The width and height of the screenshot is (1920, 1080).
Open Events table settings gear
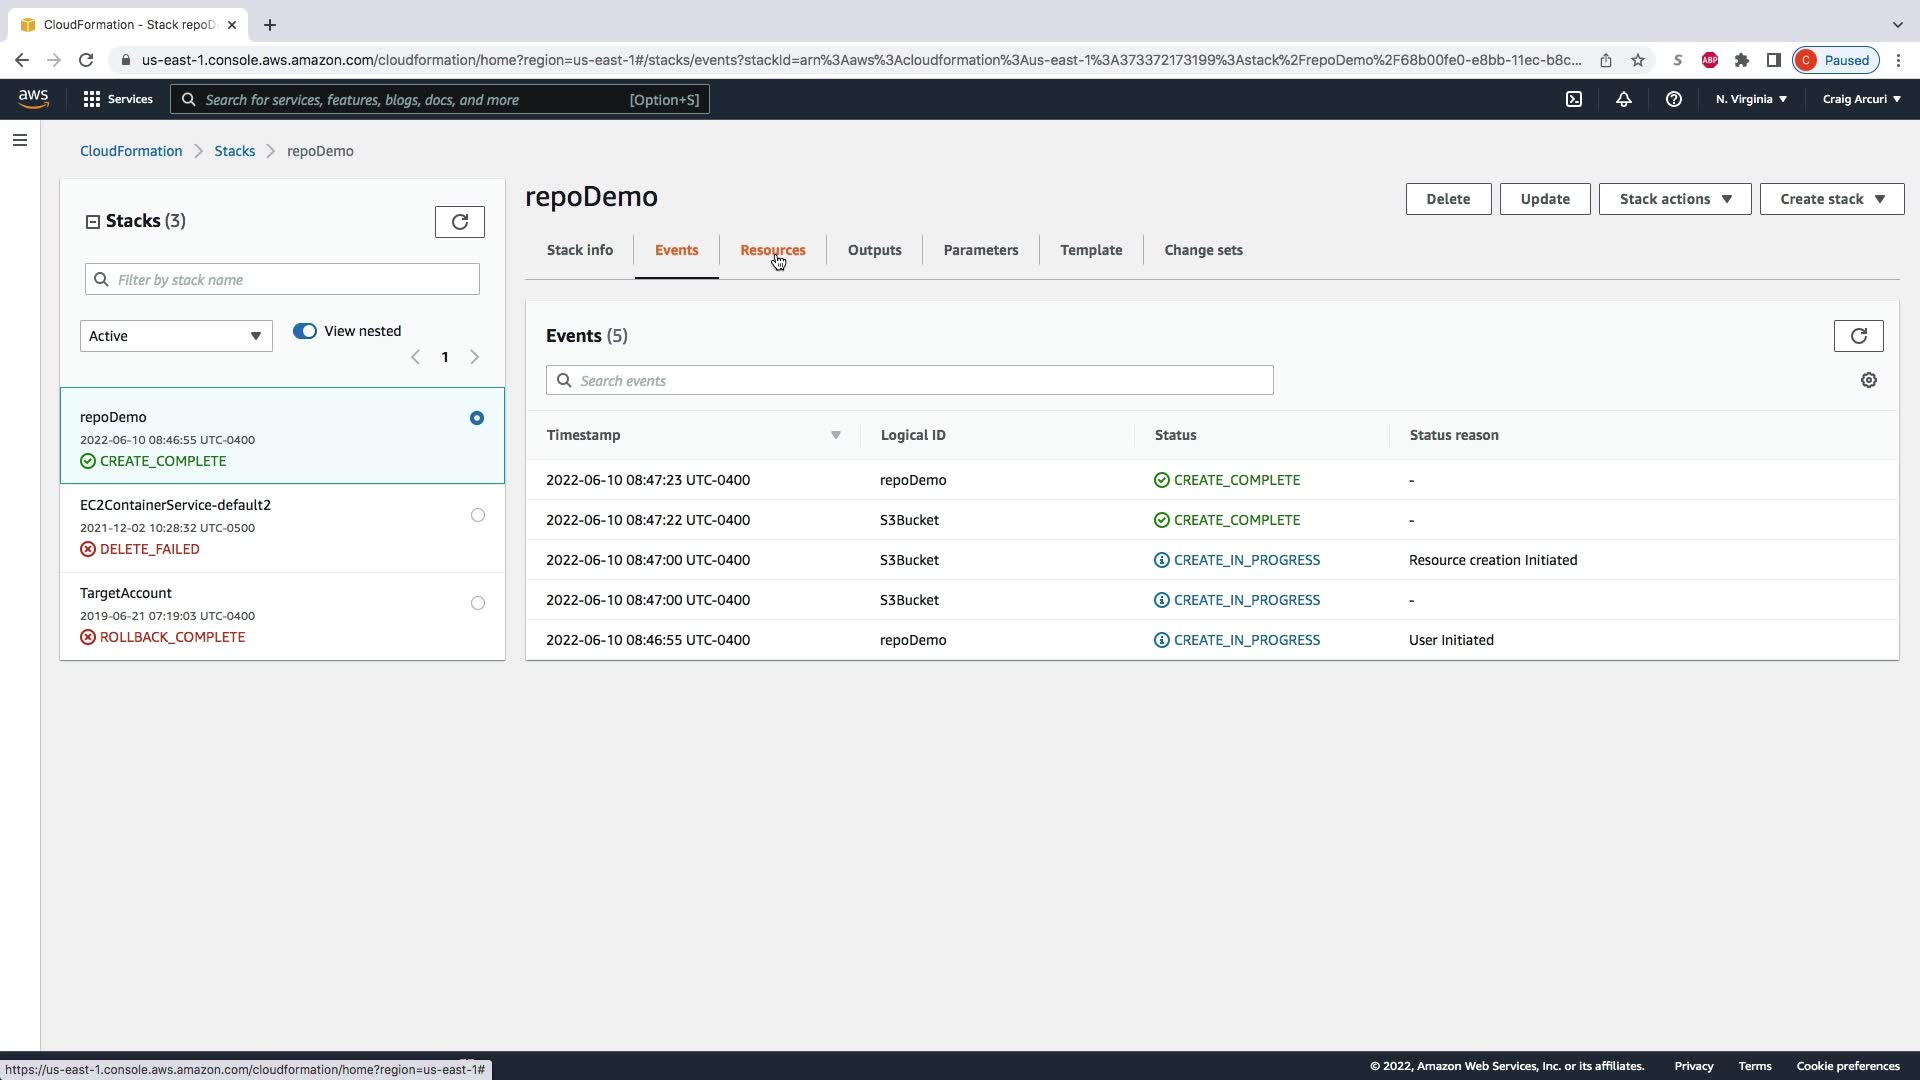point(1868,380)
